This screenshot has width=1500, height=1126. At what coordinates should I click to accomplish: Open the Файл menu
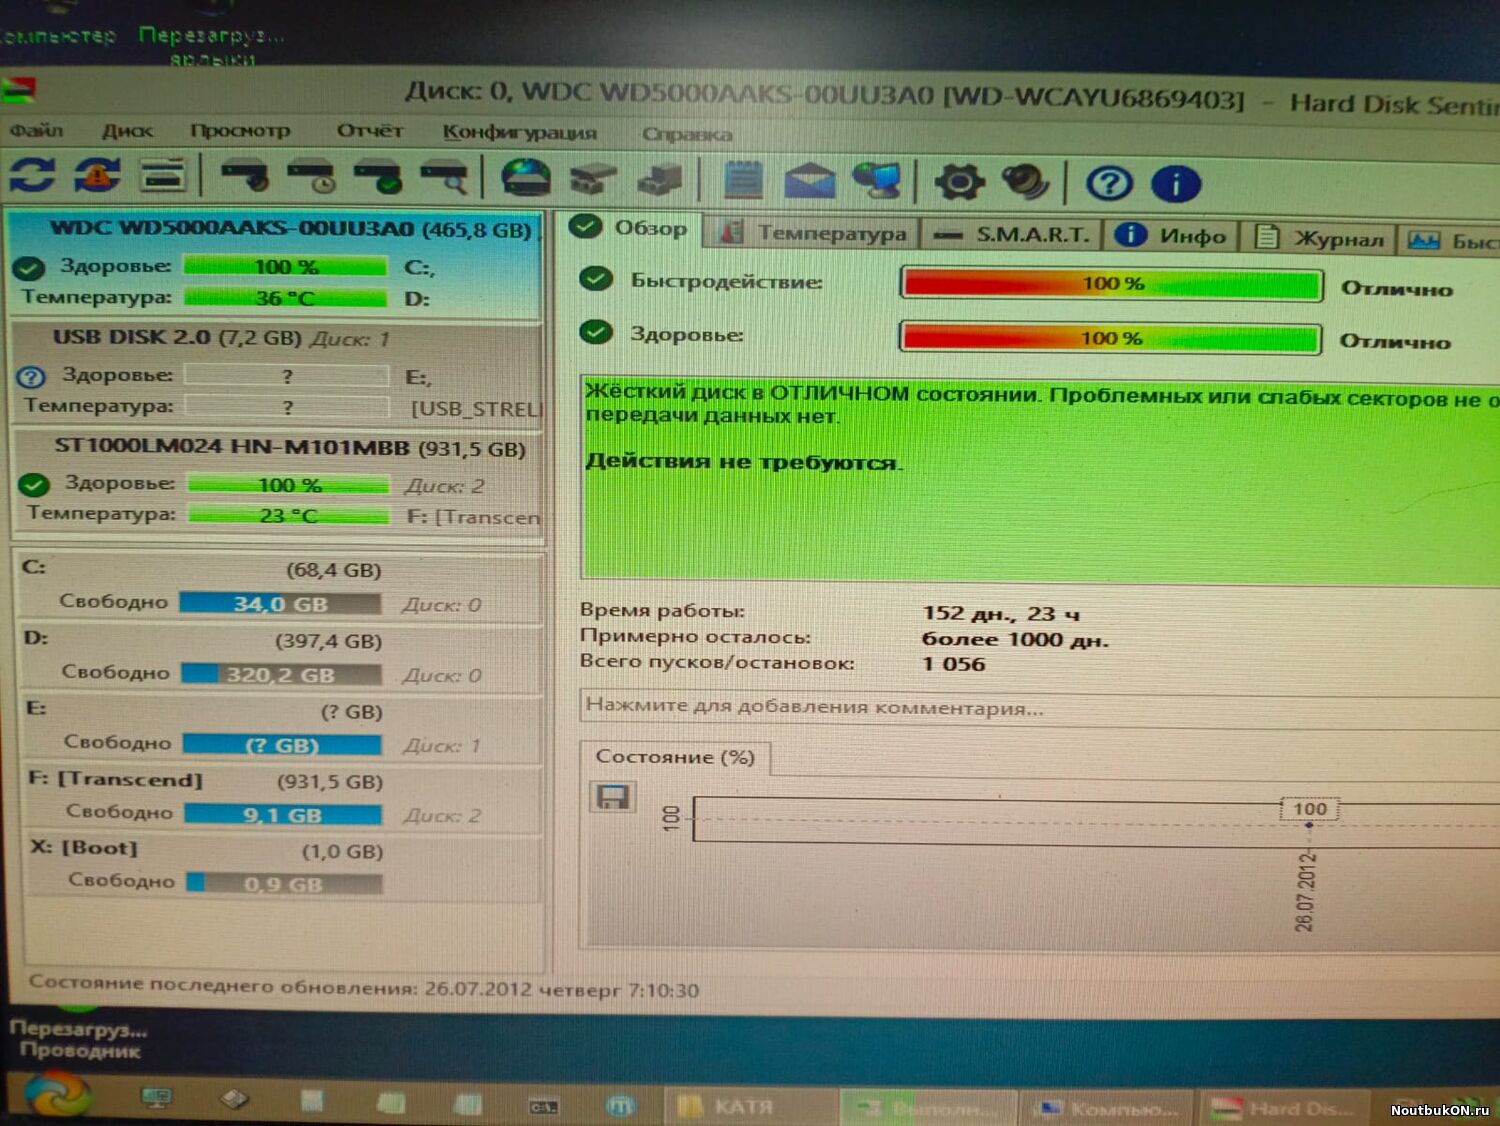pos(36,130)
